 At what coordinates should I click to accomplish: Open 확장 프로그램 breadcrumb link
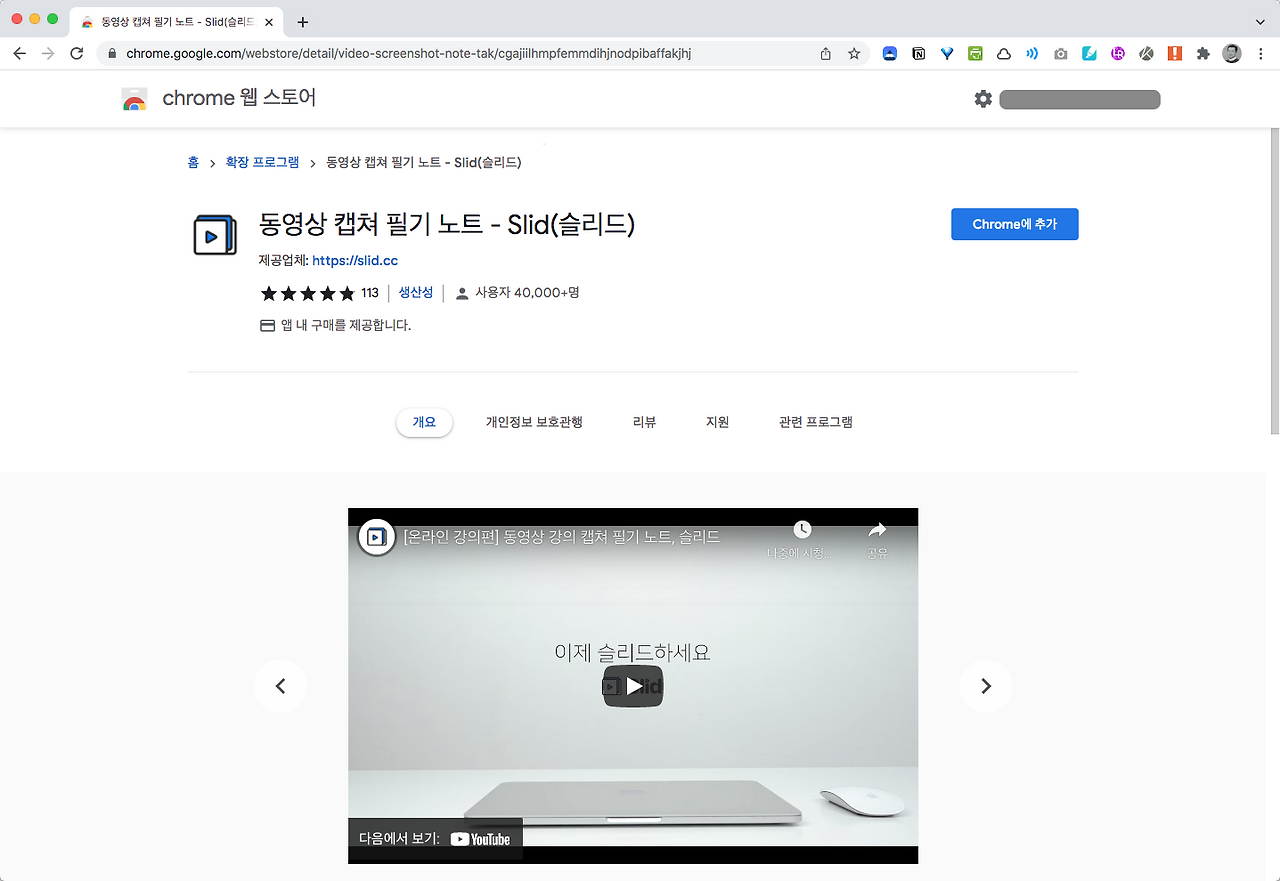[x=262, y=162]
